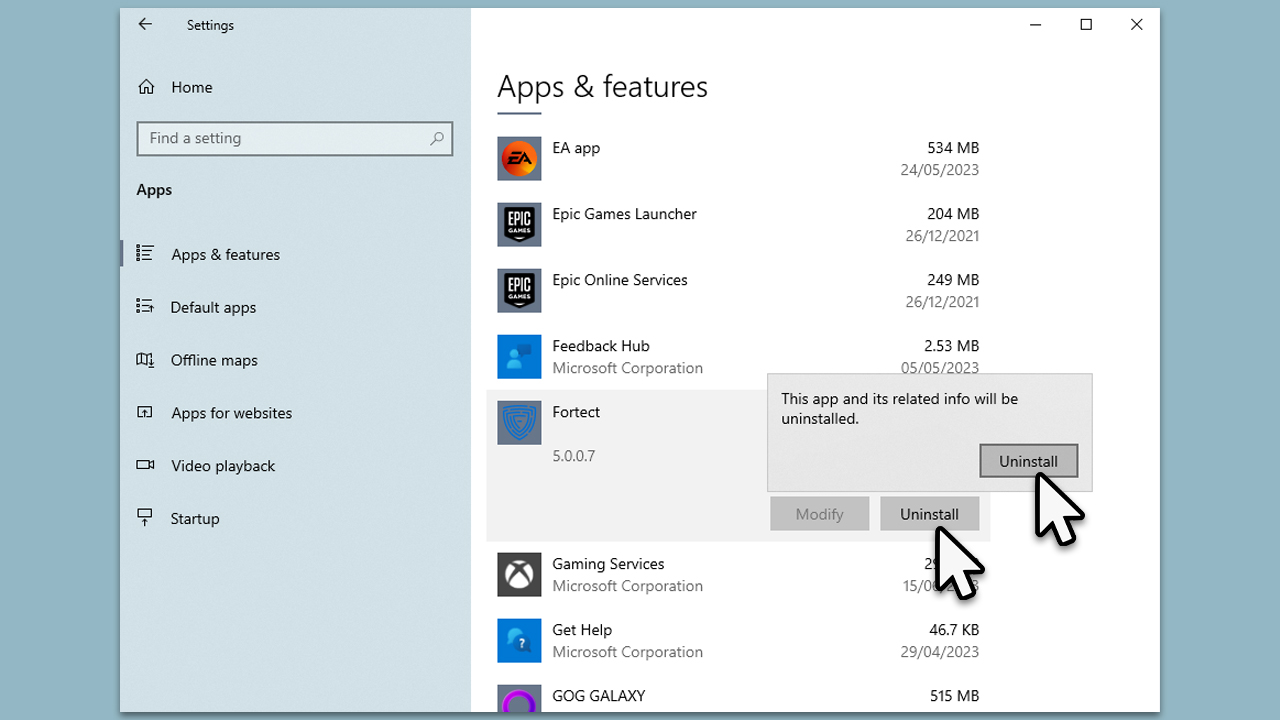Confirm Uninstall in the popup
The width and height of the screenshot is (1280, 720).
[1028, 461]
